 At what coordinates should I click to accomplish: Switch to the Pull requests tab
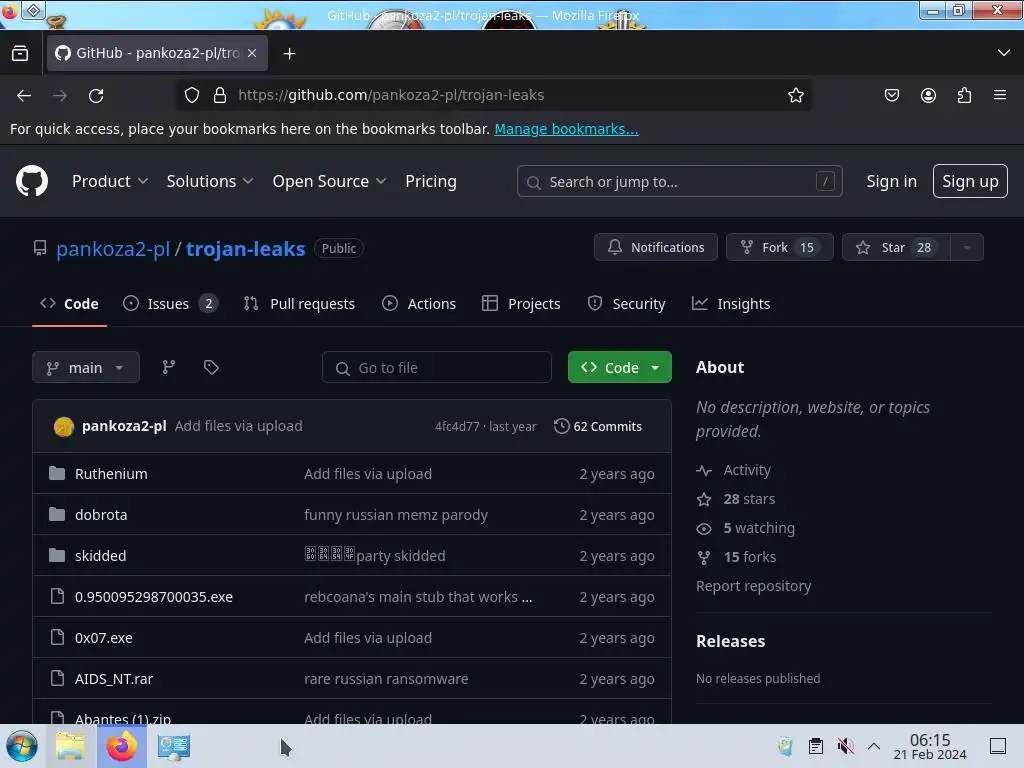[x=299, y=304]
